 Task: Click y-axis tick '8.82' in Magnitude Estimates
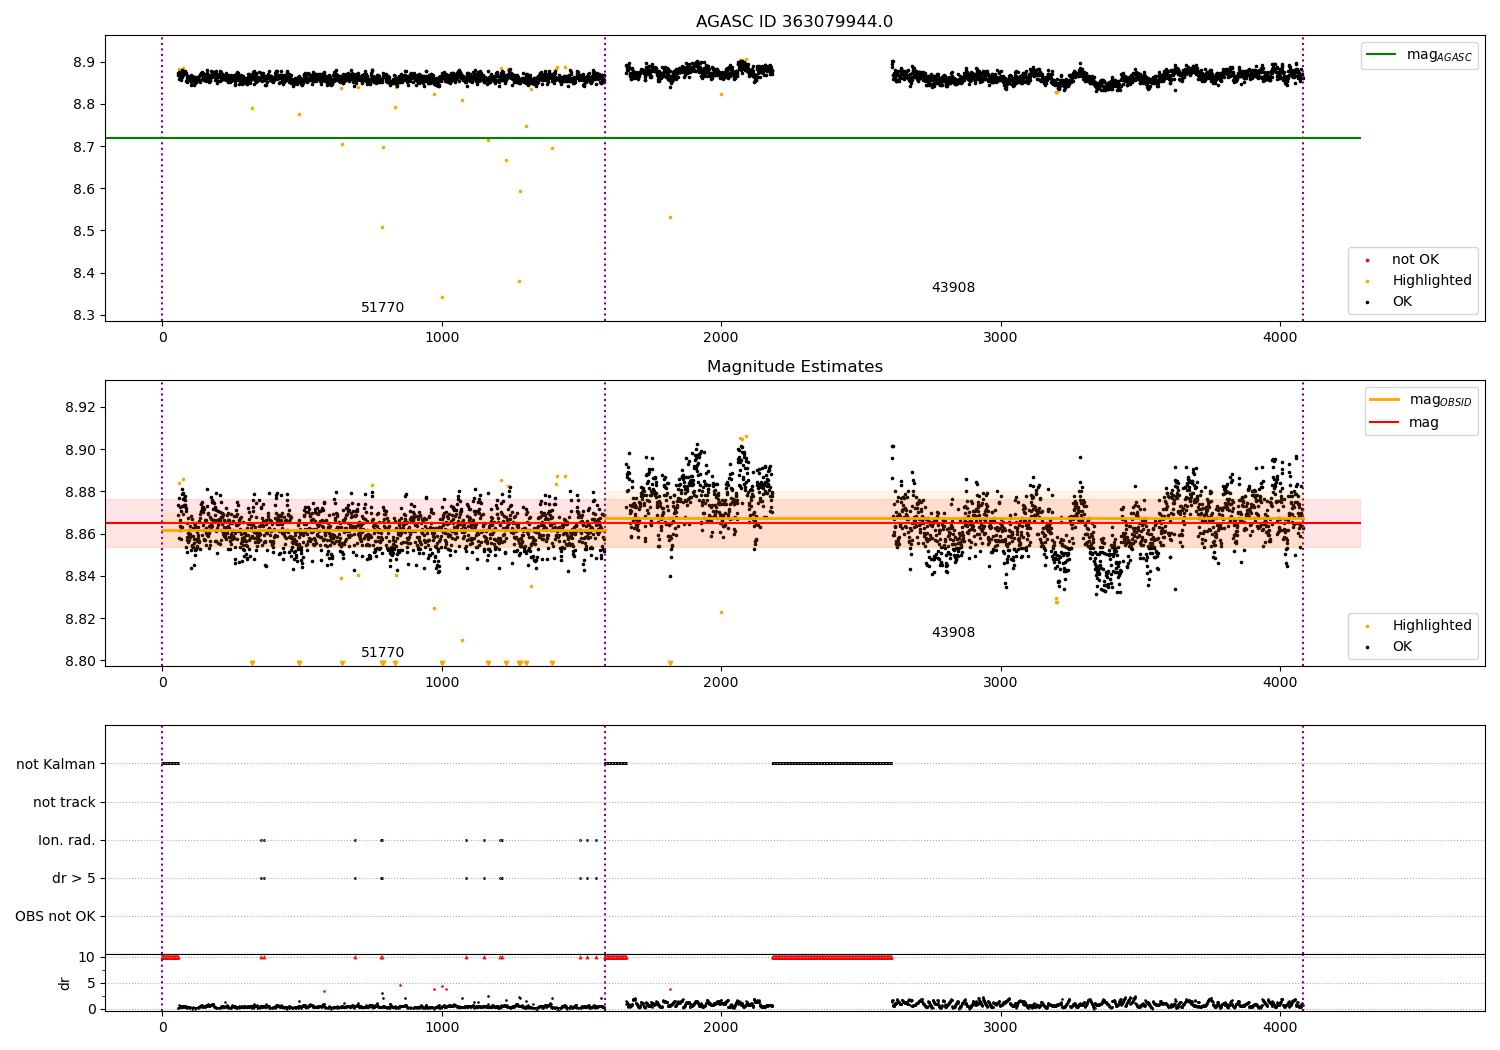pyautogui.click(x=80, y=619)
